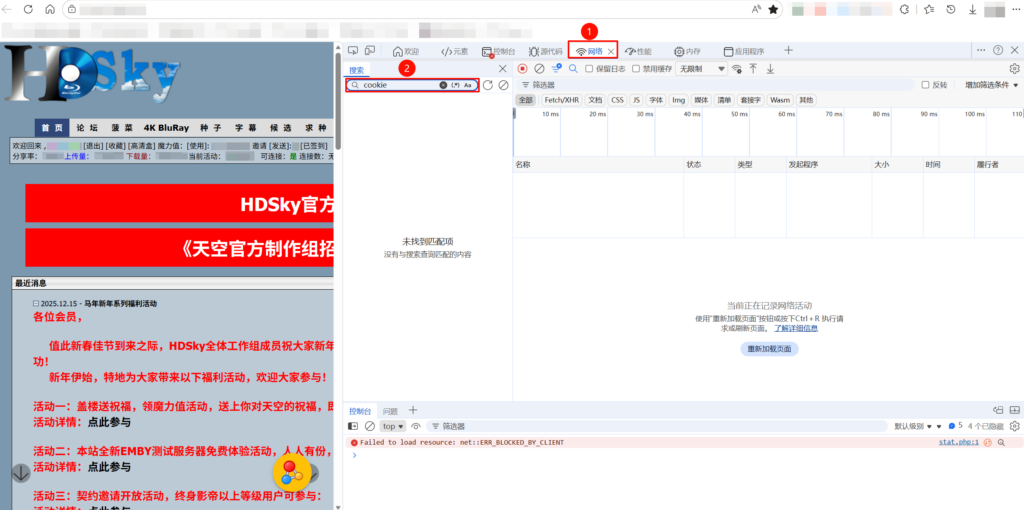Select the Fetch/XHR filter chip
The width and height of the screenshot is (1024, 510).
561,100
